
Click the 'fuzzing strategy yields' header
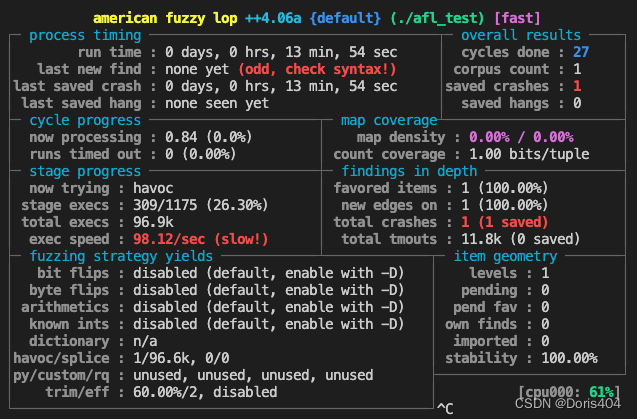pyautogui.click(x=121, y=257)
